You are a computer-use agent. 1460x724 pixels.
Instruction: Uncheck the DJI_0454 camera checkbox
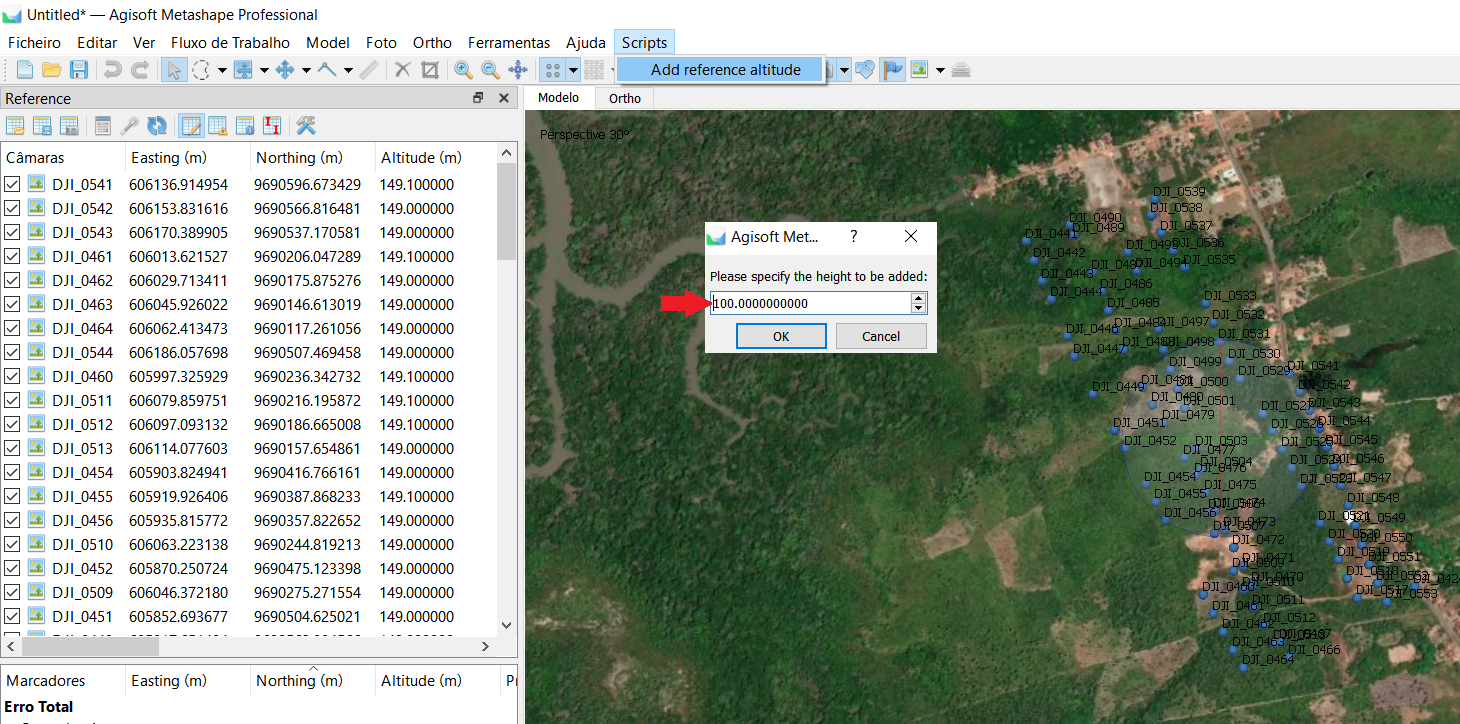coord(12,472)
